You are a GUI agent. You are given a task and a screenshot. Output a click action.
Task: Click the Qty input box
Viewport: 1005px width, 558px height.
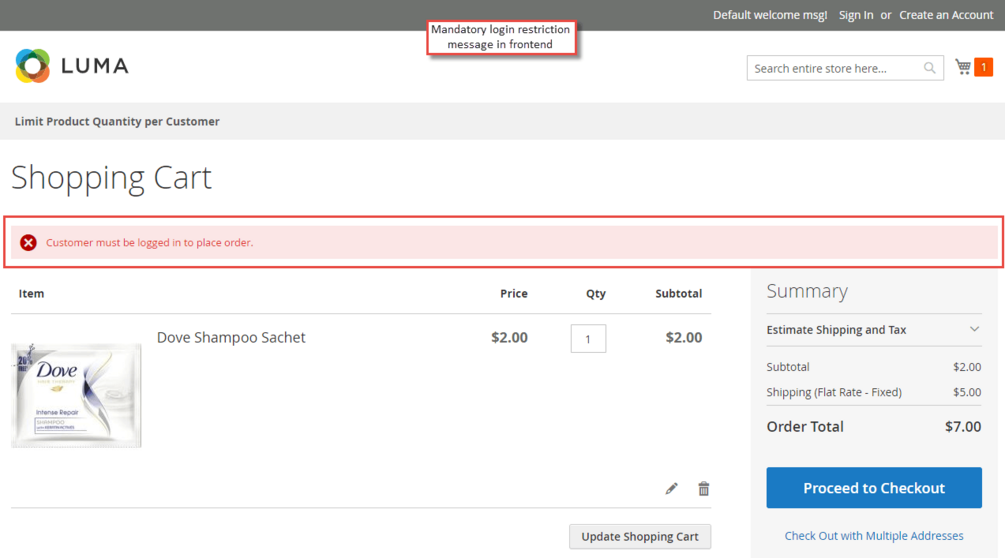point(588,338)
